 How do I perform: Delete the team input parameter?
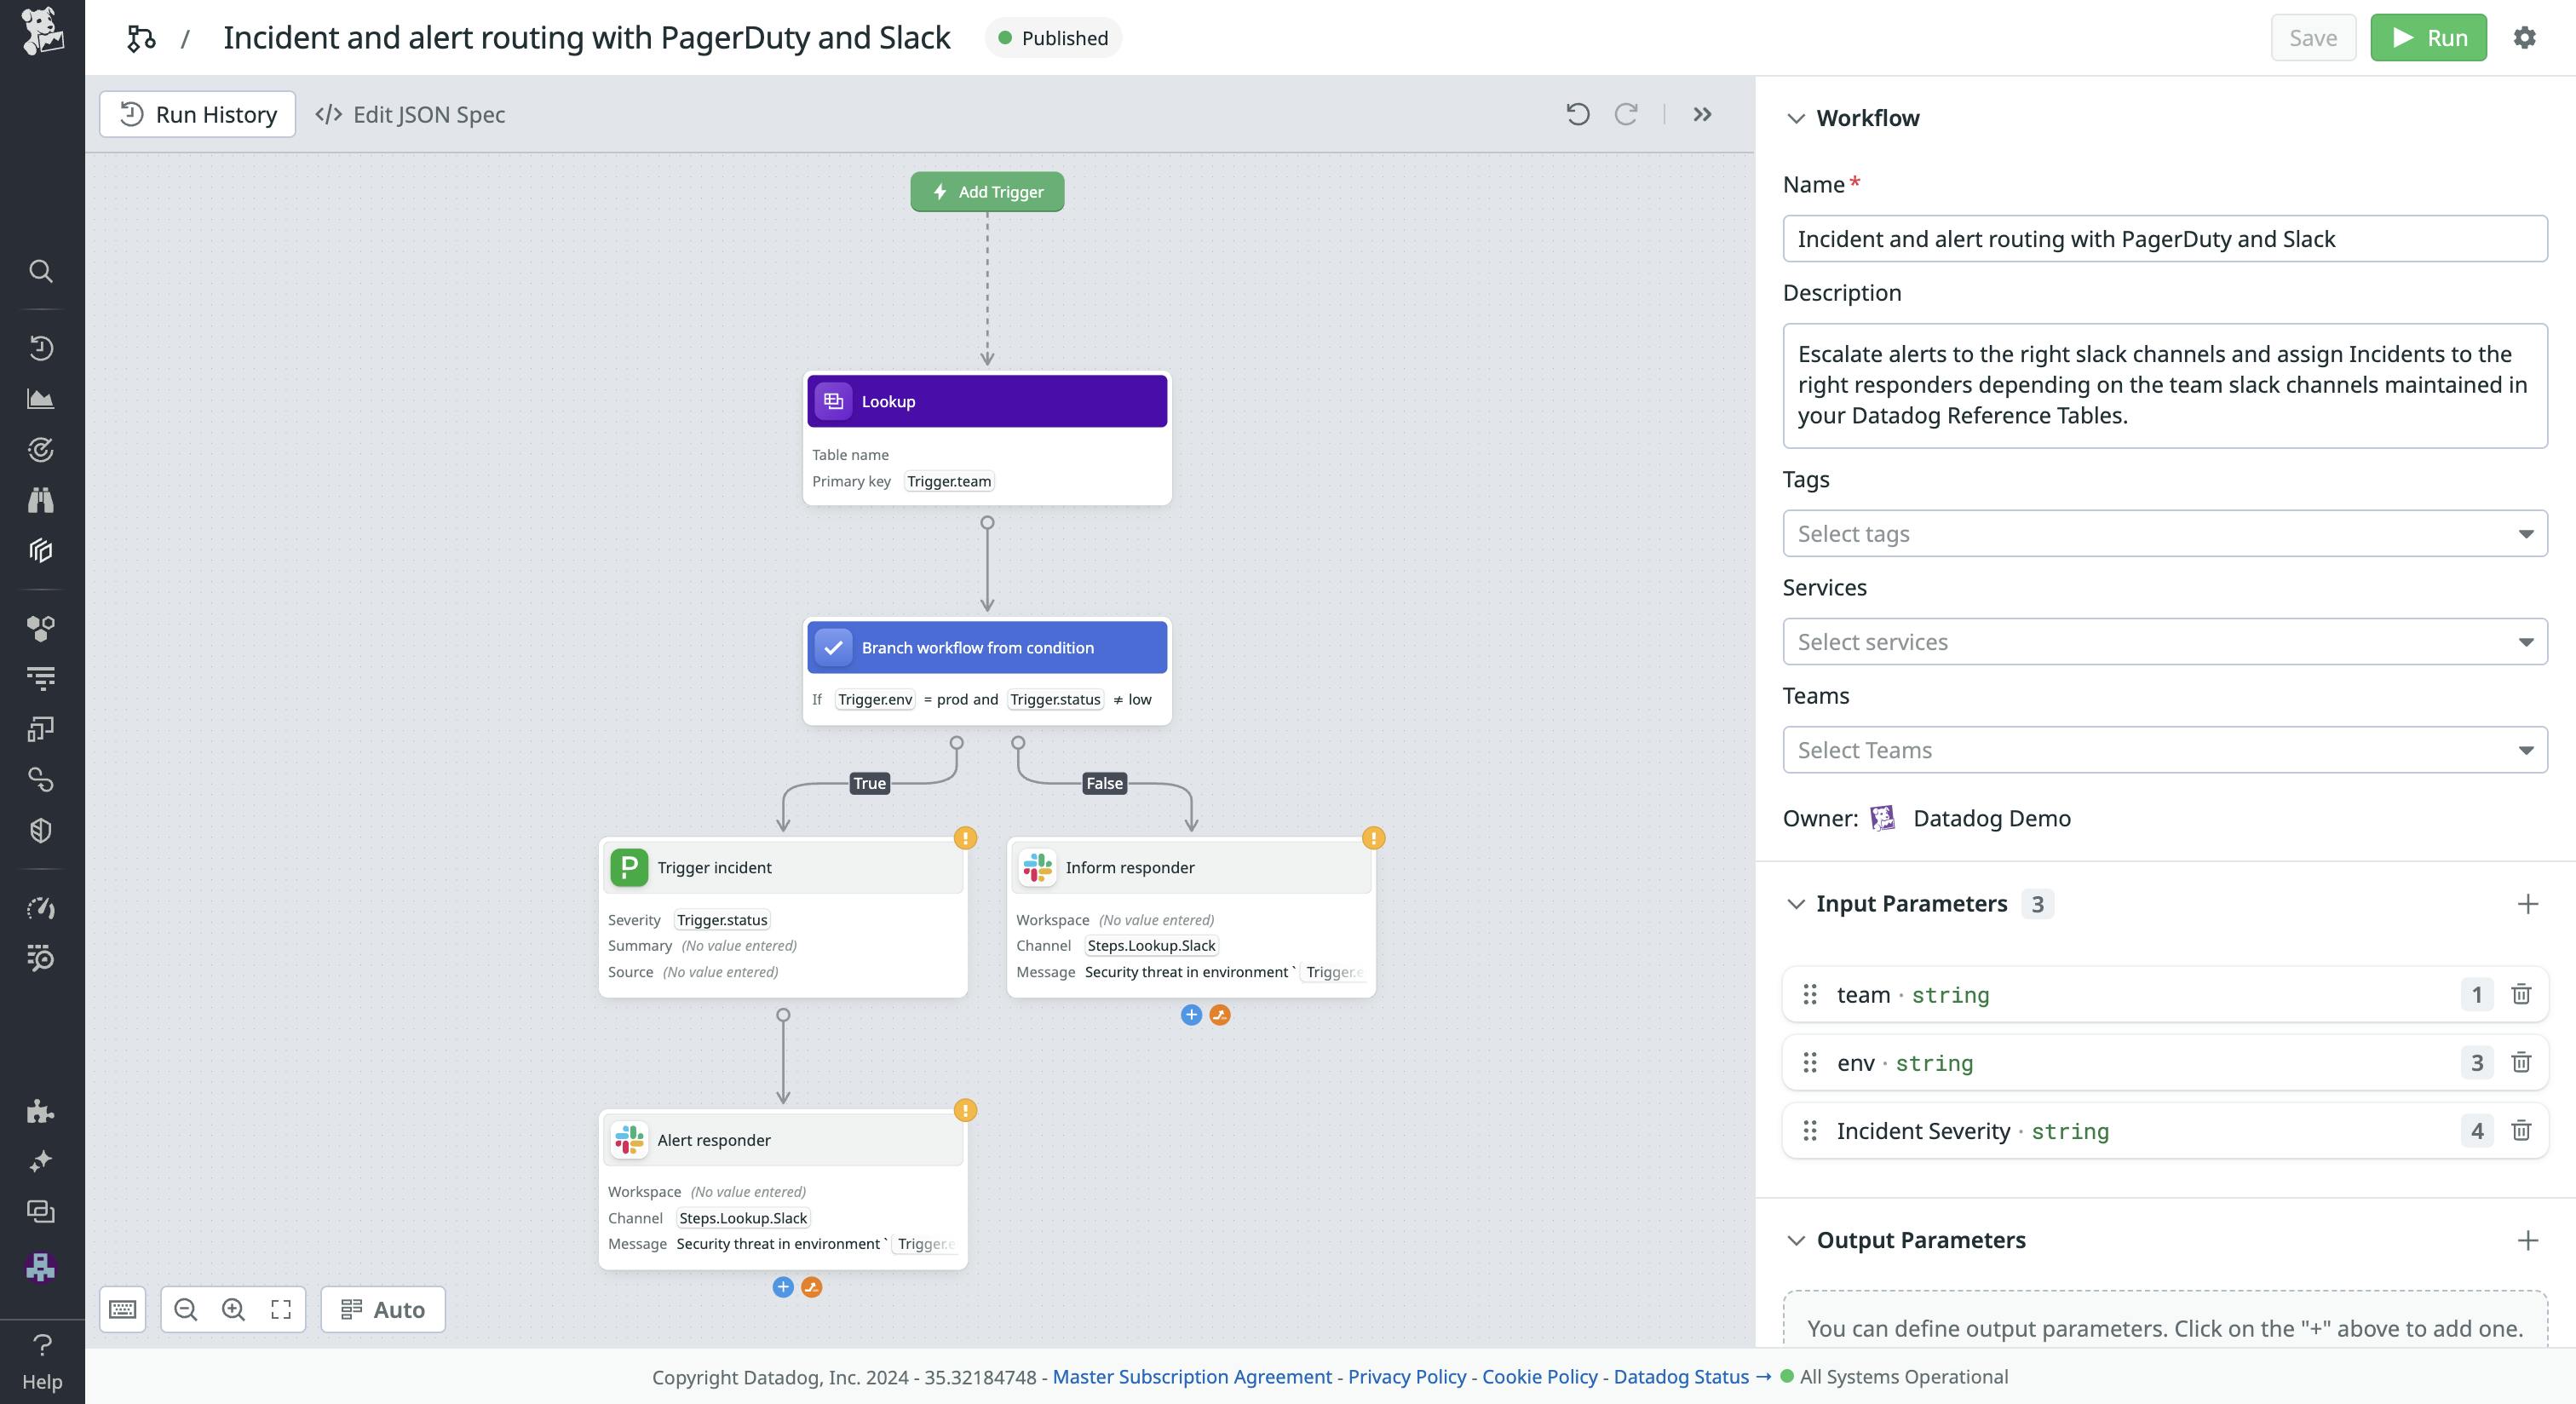(x=2521, y=994)
